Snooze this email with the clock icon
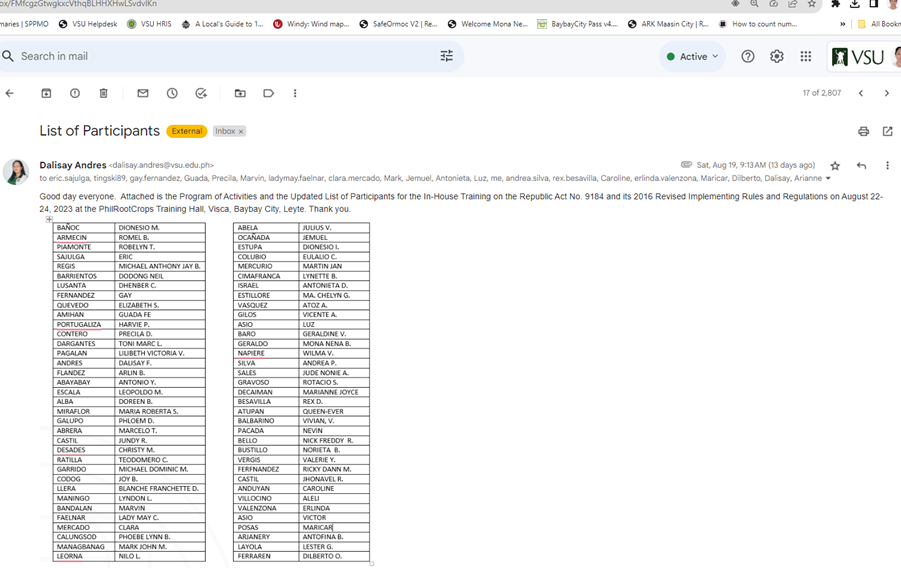 [172, 93]
